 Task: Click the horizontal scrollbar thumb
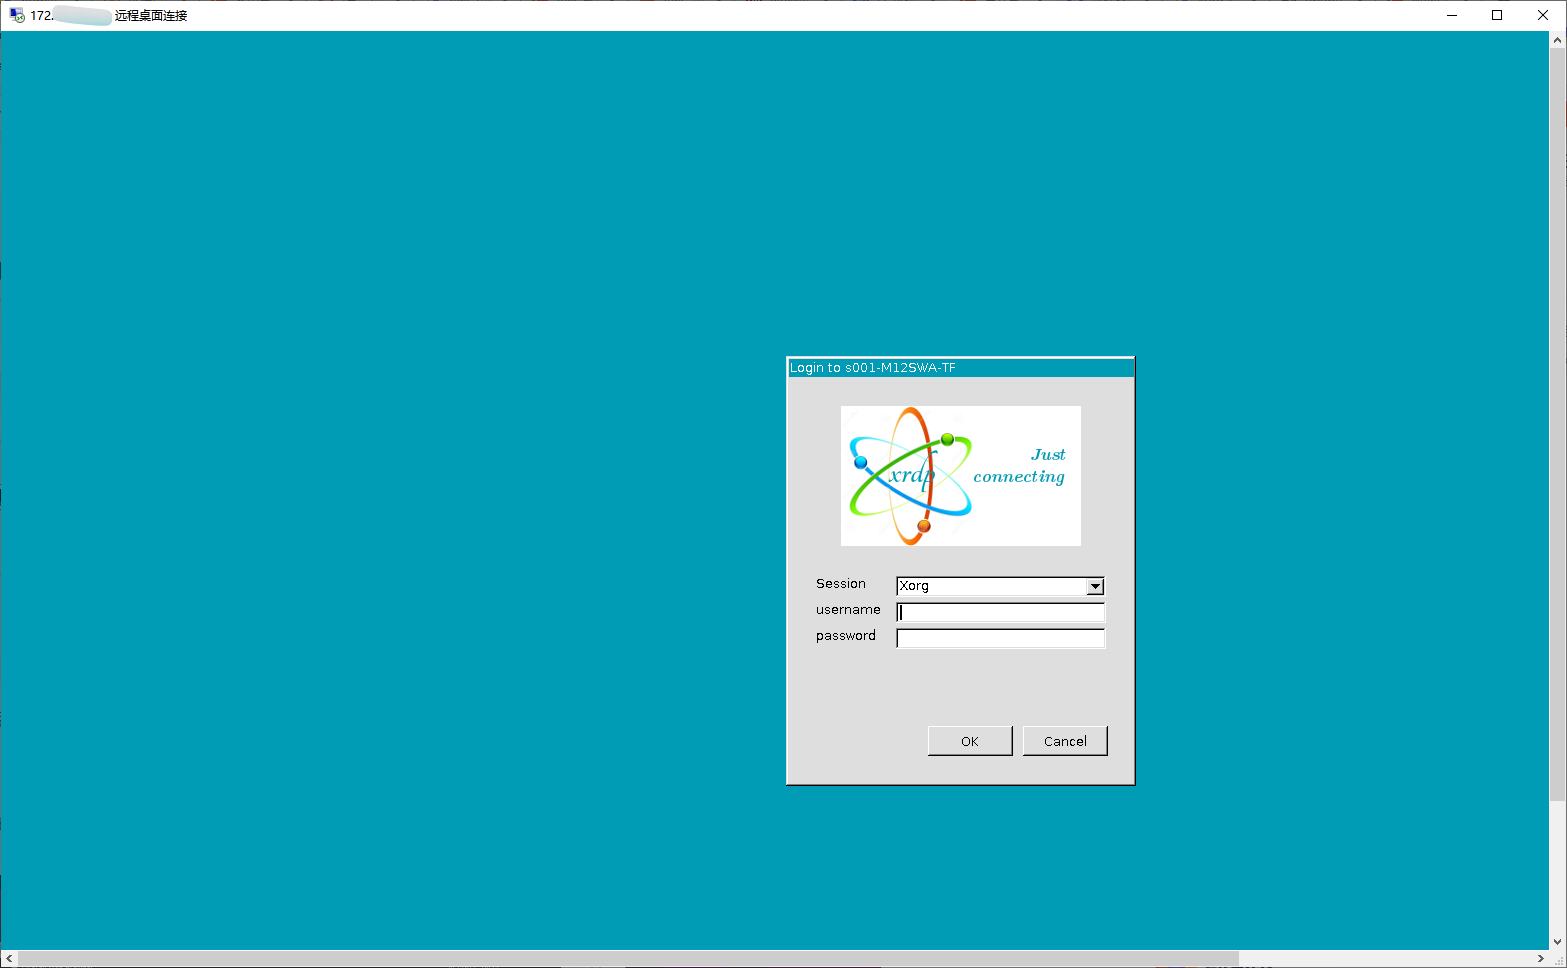click(628, 959)
